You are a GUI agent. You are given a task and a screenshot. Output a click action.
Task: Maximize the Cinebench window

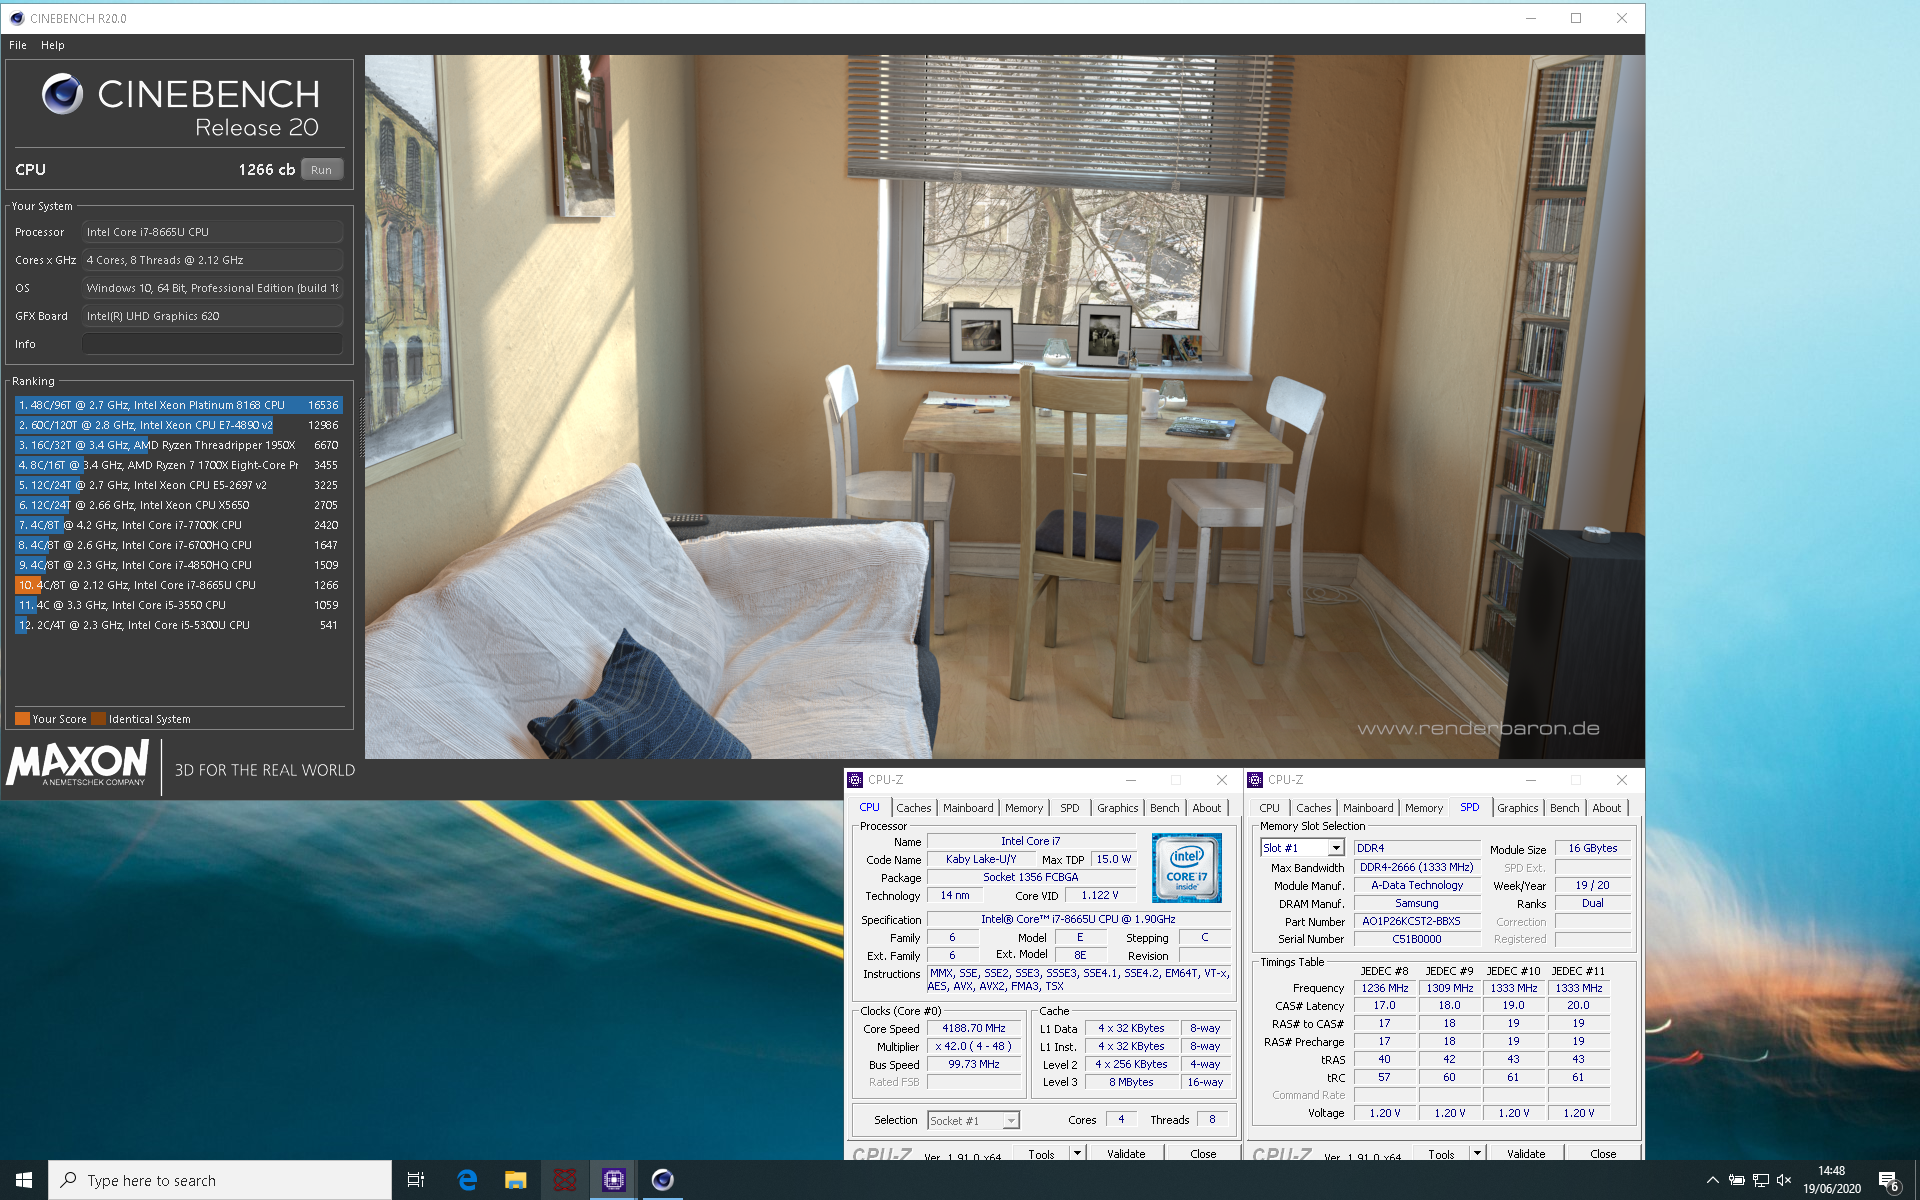[1576, 18]
